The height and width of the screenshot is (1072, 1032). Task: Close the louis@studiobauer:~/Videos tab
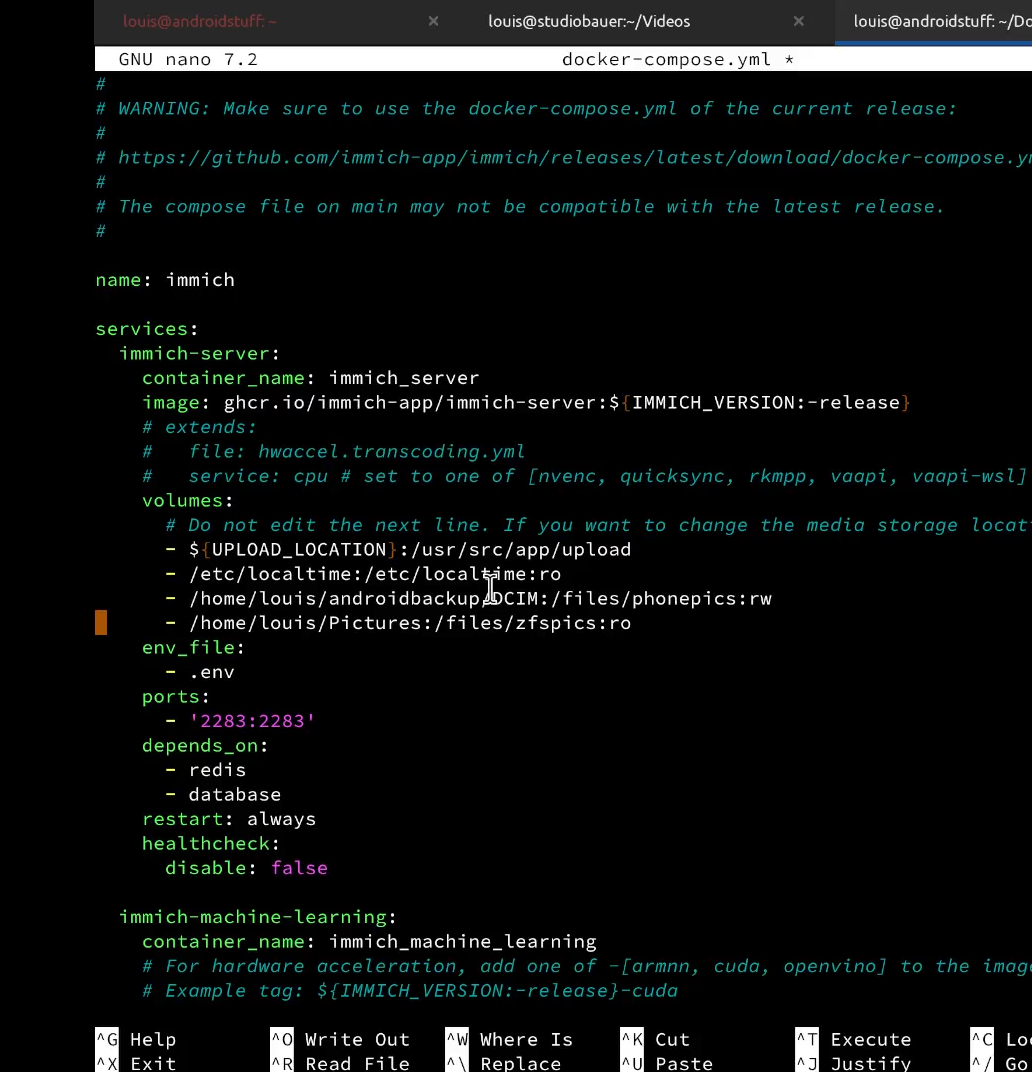pos(798,21)
